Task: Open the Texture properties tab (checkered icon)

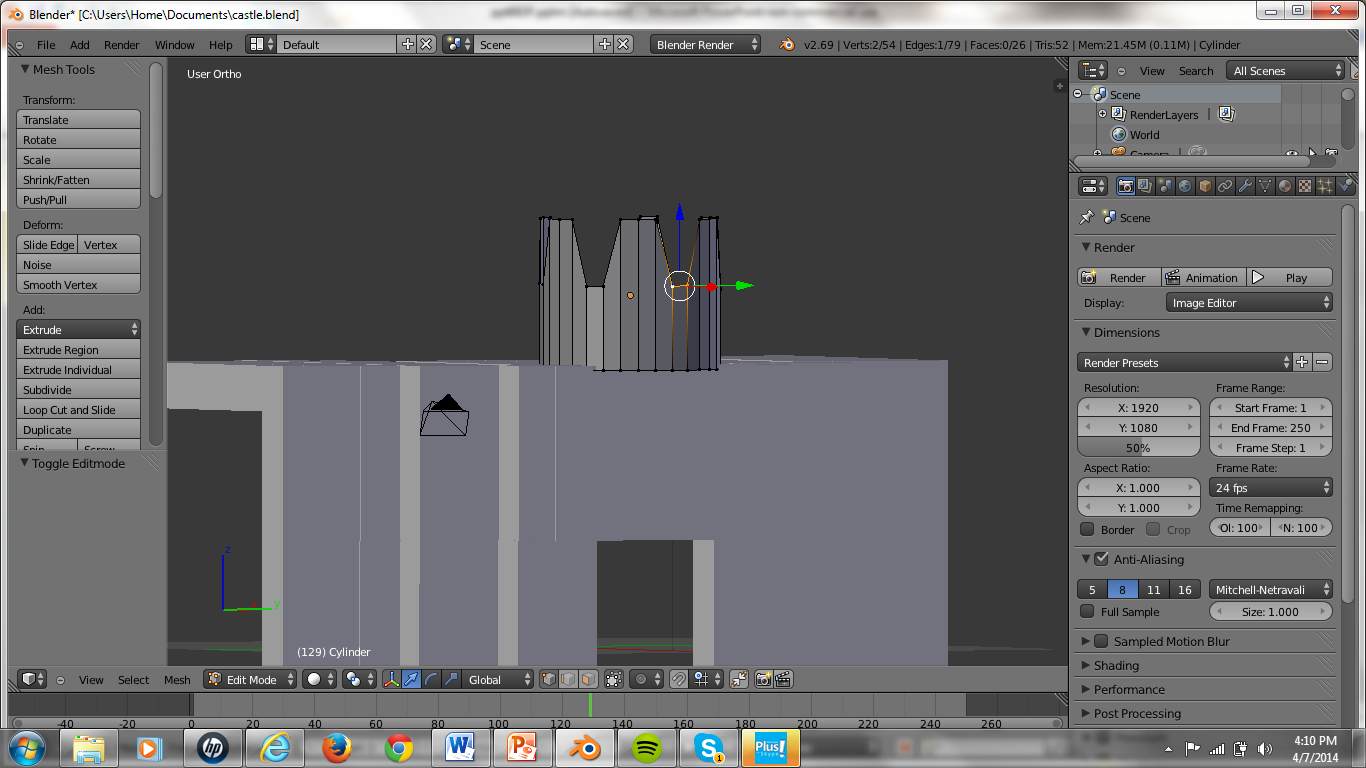Action: point(1305,187)
